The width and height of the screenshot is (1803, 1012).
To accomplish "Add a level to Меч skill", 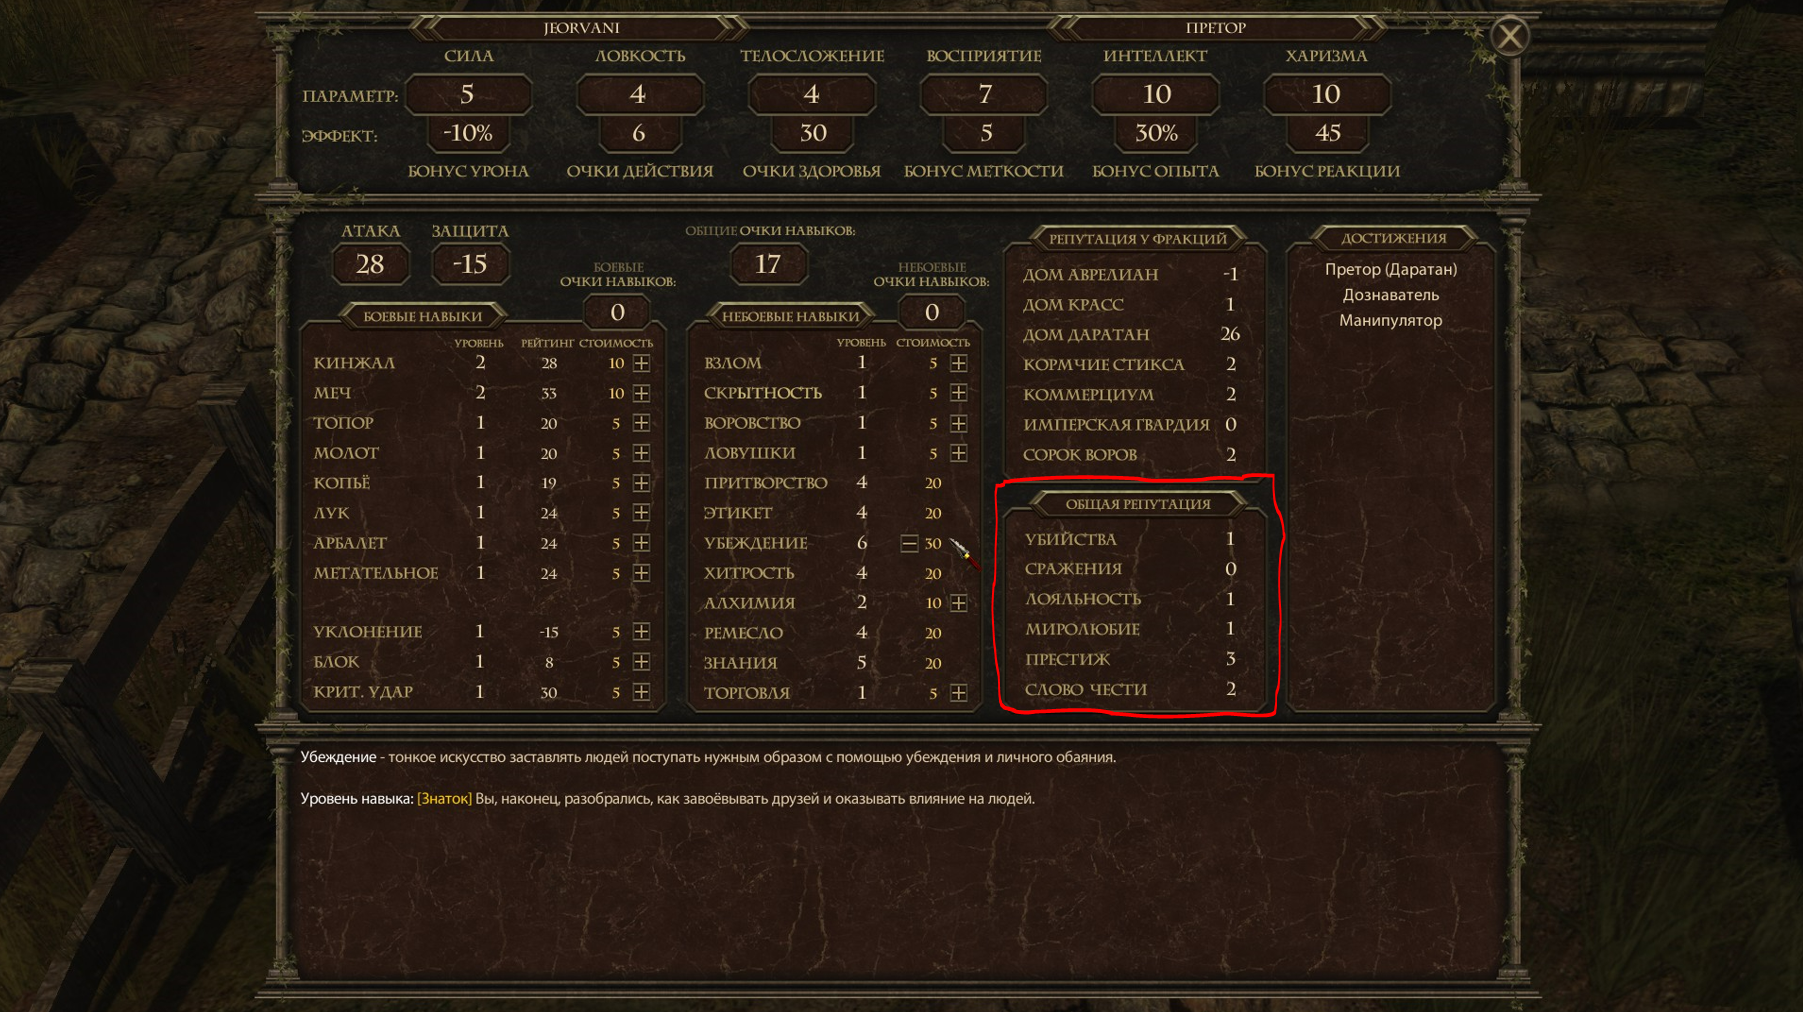I will tap(641, 393).
